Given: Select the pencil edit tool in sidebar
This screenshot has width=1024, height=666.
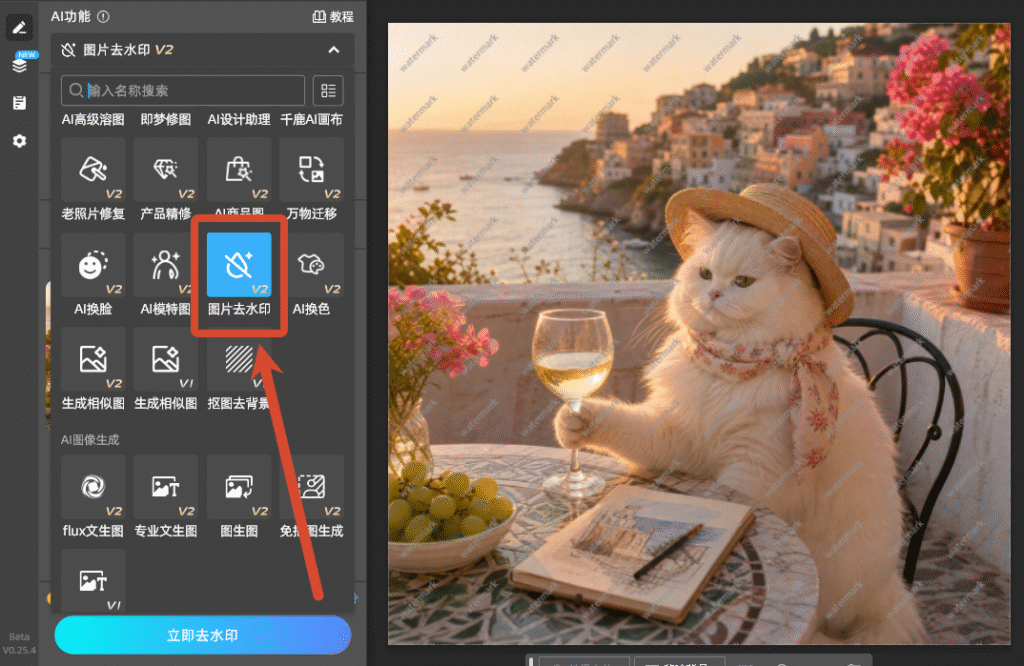Looking at the screenshot, I should [19, 27].
